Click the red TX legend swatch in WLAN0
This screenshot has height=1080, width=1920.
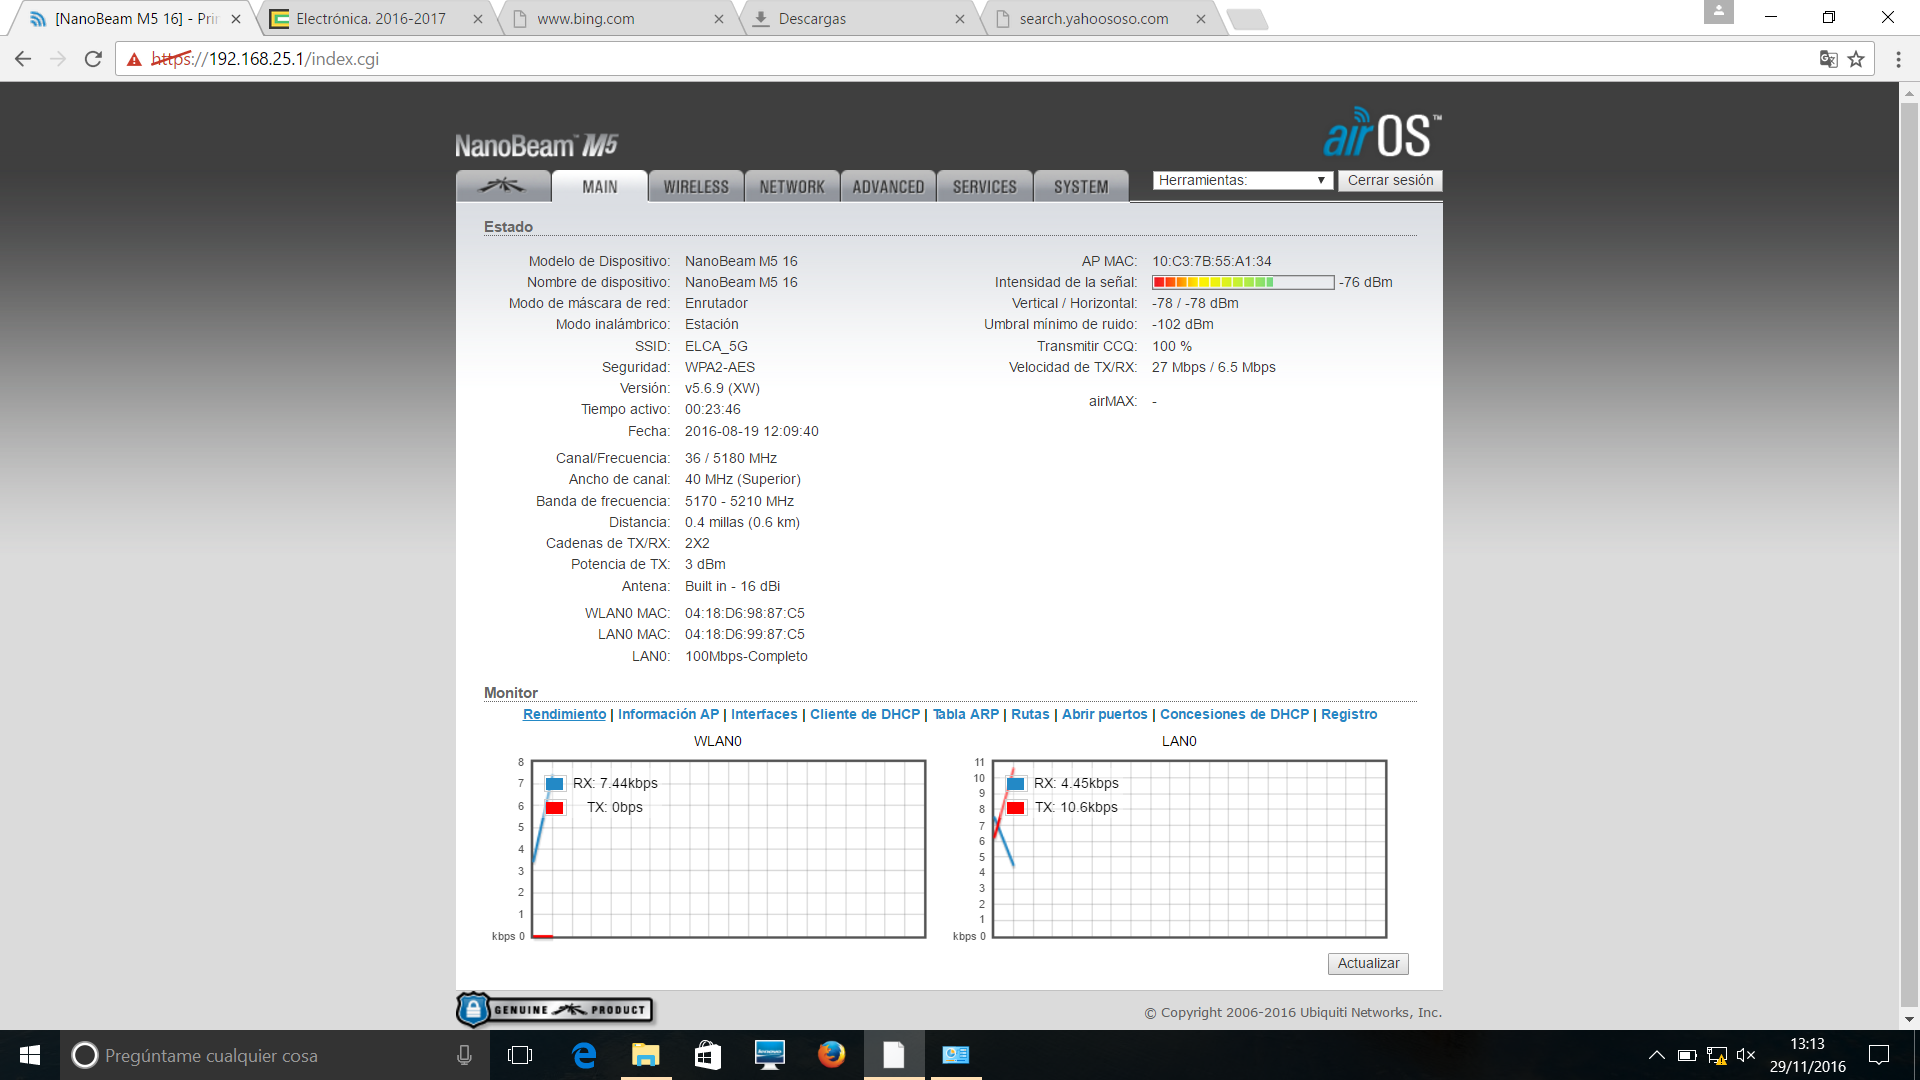pyautogui.click(x=555, y=807)
